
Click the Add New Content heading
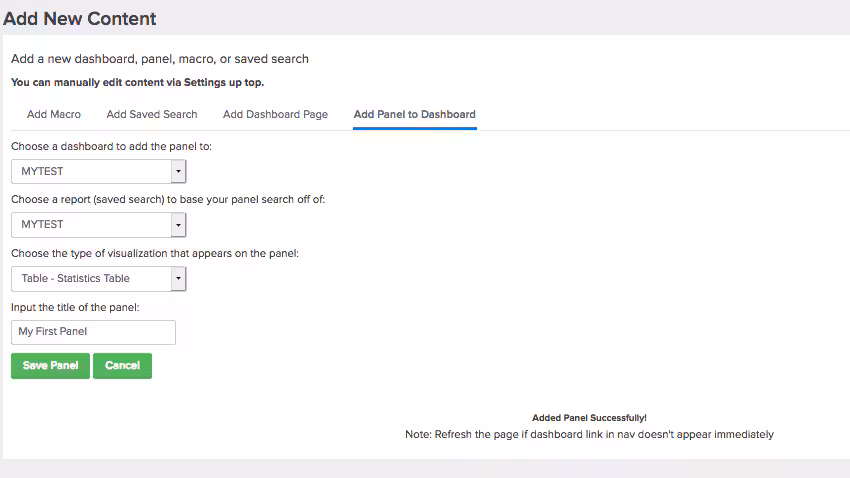[x=80, y=18]
